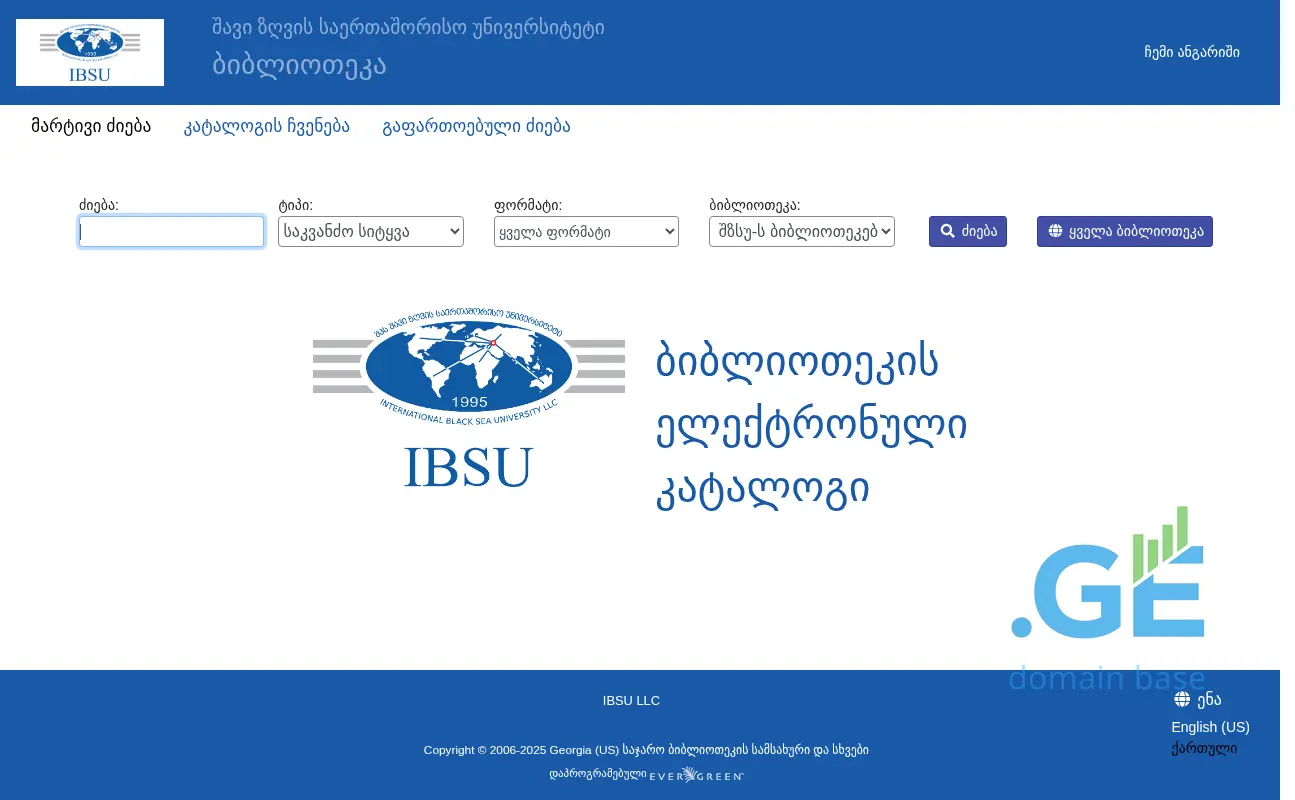
Task: Click the magnifying glass search icon
Action: (x=947, y=231)
